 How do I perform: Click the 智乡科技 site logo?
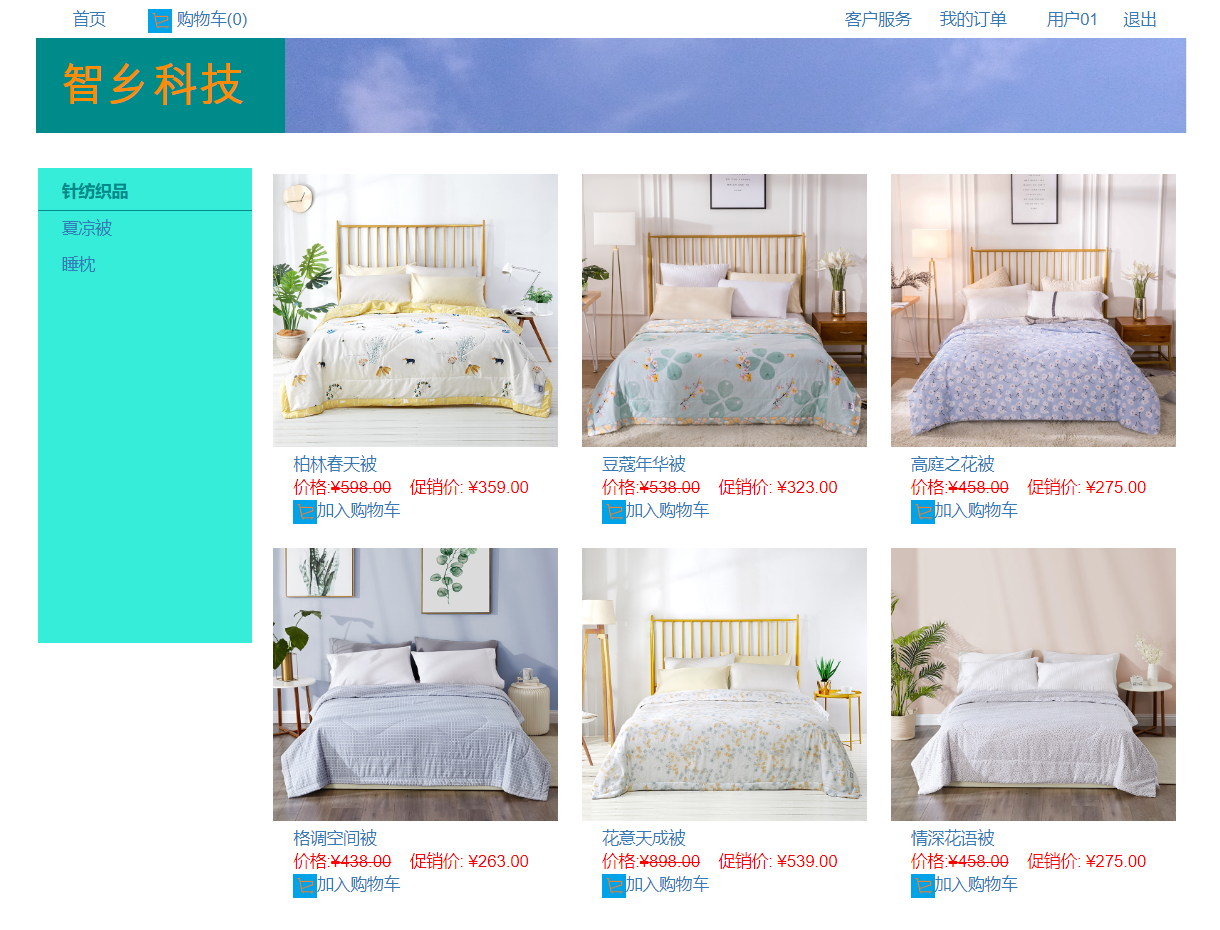click(x=153, y=85)
